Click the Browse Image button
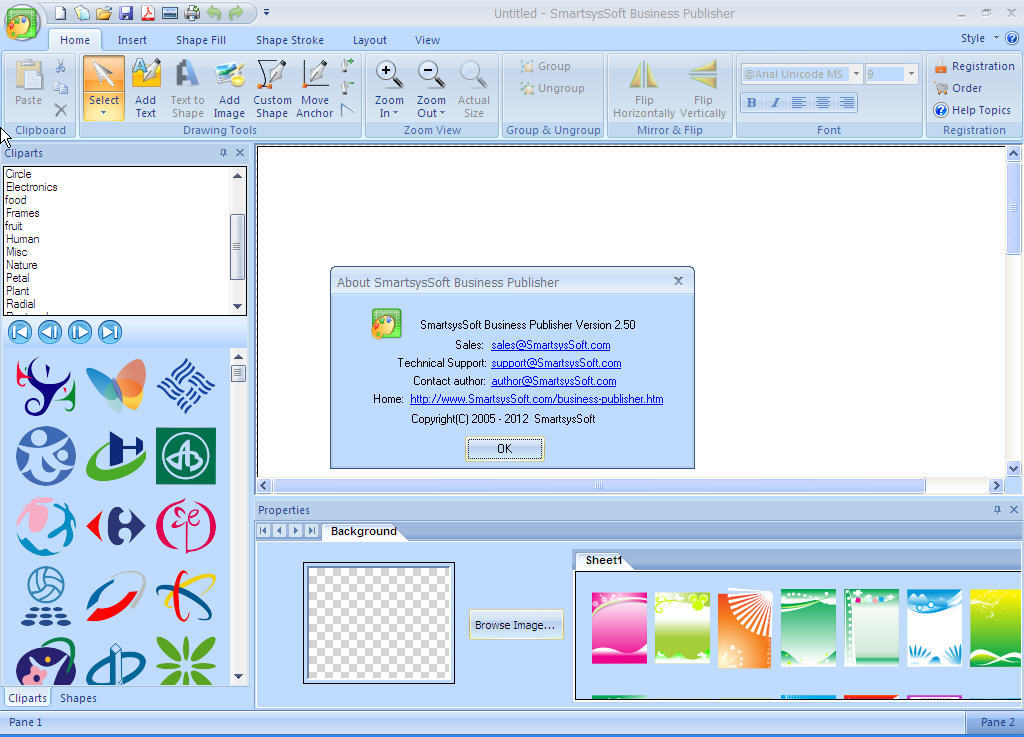The width and height of the screenshot is (1024, 737). click(x=515, y=625)
